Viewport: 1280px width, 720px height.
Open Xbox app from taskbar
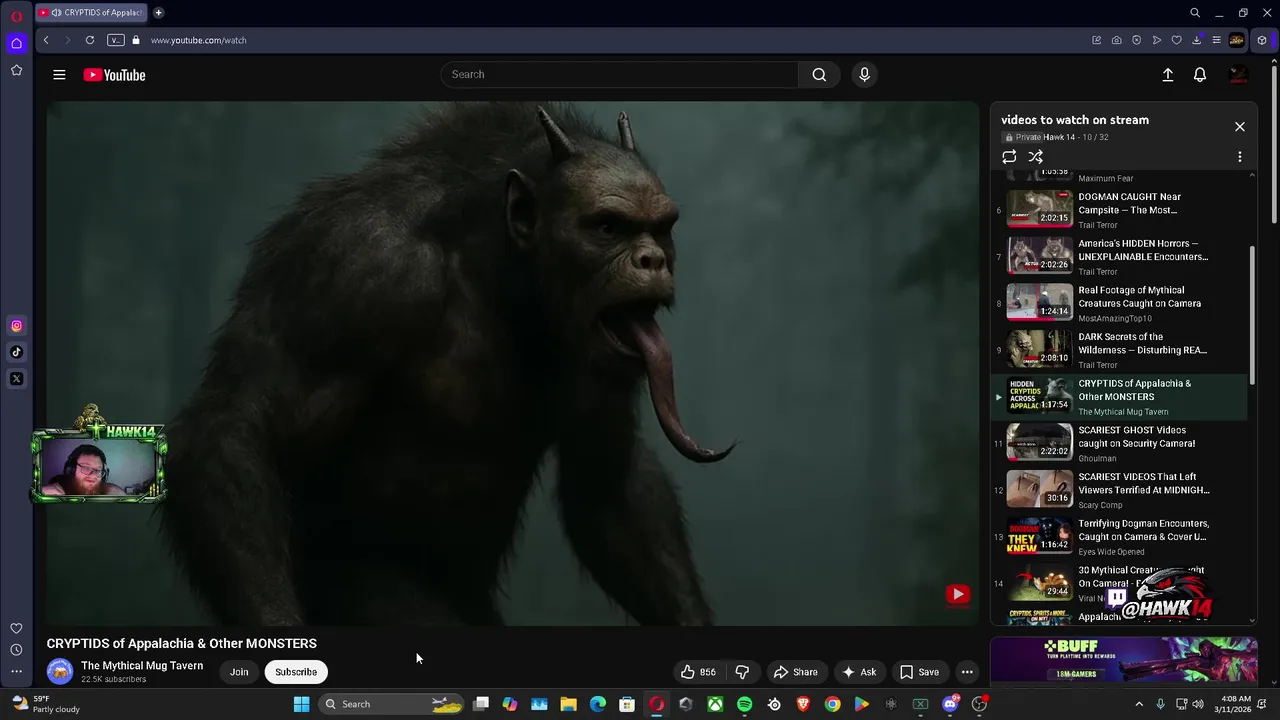[x=715, y=704]
